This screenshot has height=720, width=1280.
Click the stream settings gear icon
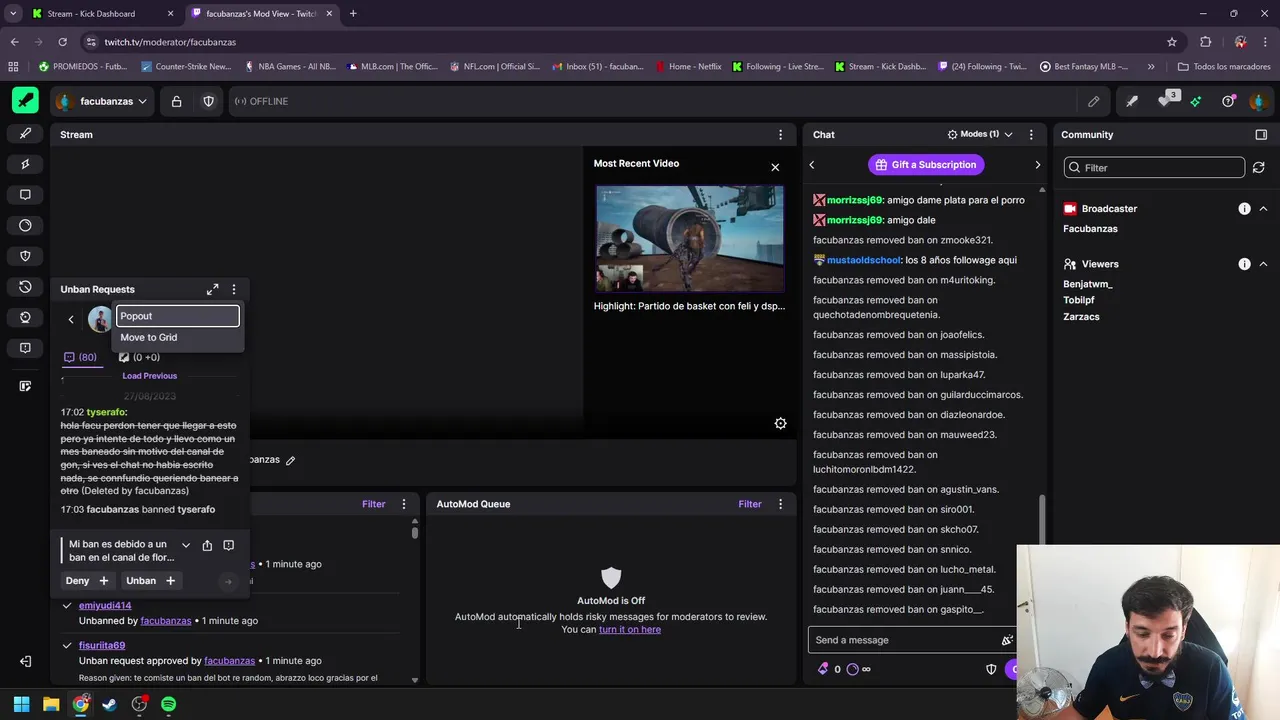tap(781, 423)
